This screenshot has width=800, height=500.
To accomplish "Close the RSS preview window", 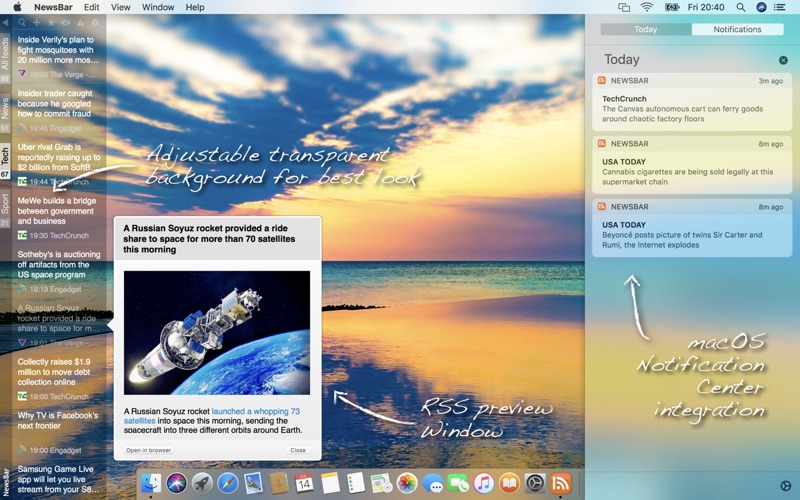I will coord(298,450).
